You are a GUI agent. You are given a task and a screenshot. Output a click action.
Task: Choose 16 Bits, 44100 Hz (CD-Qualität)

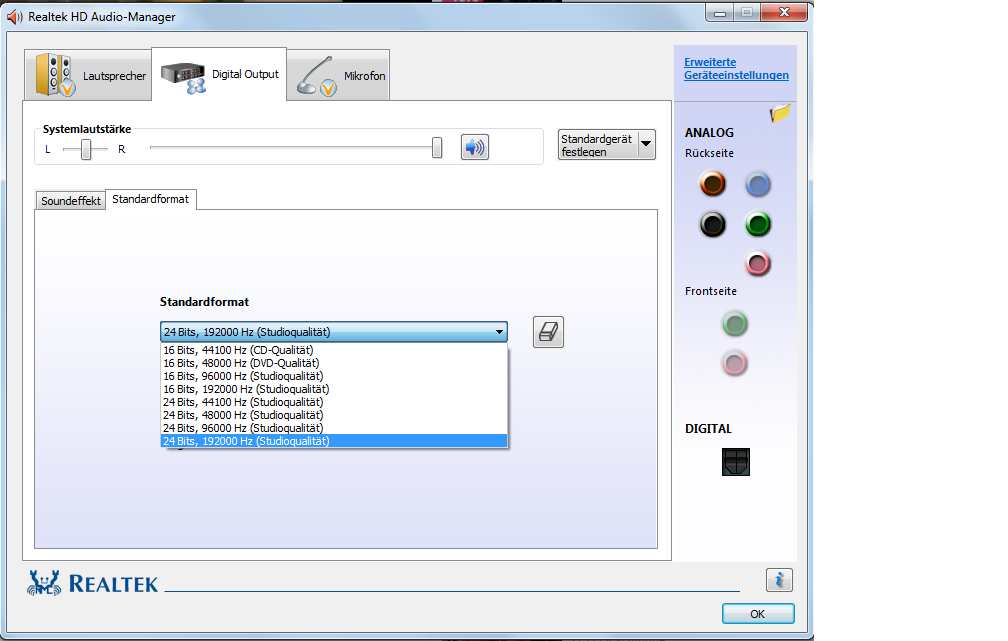pyautogui.click(x=334, y=350)
